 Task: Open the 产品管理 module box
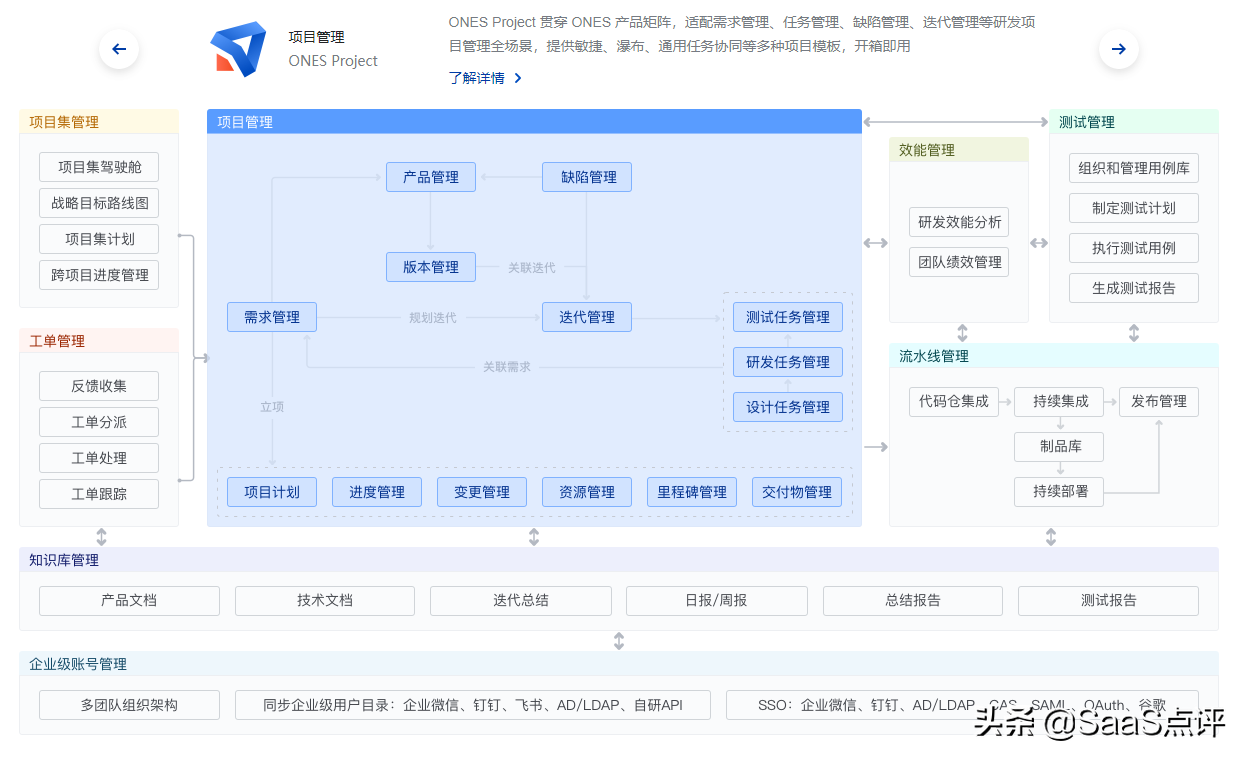[430, 176]
